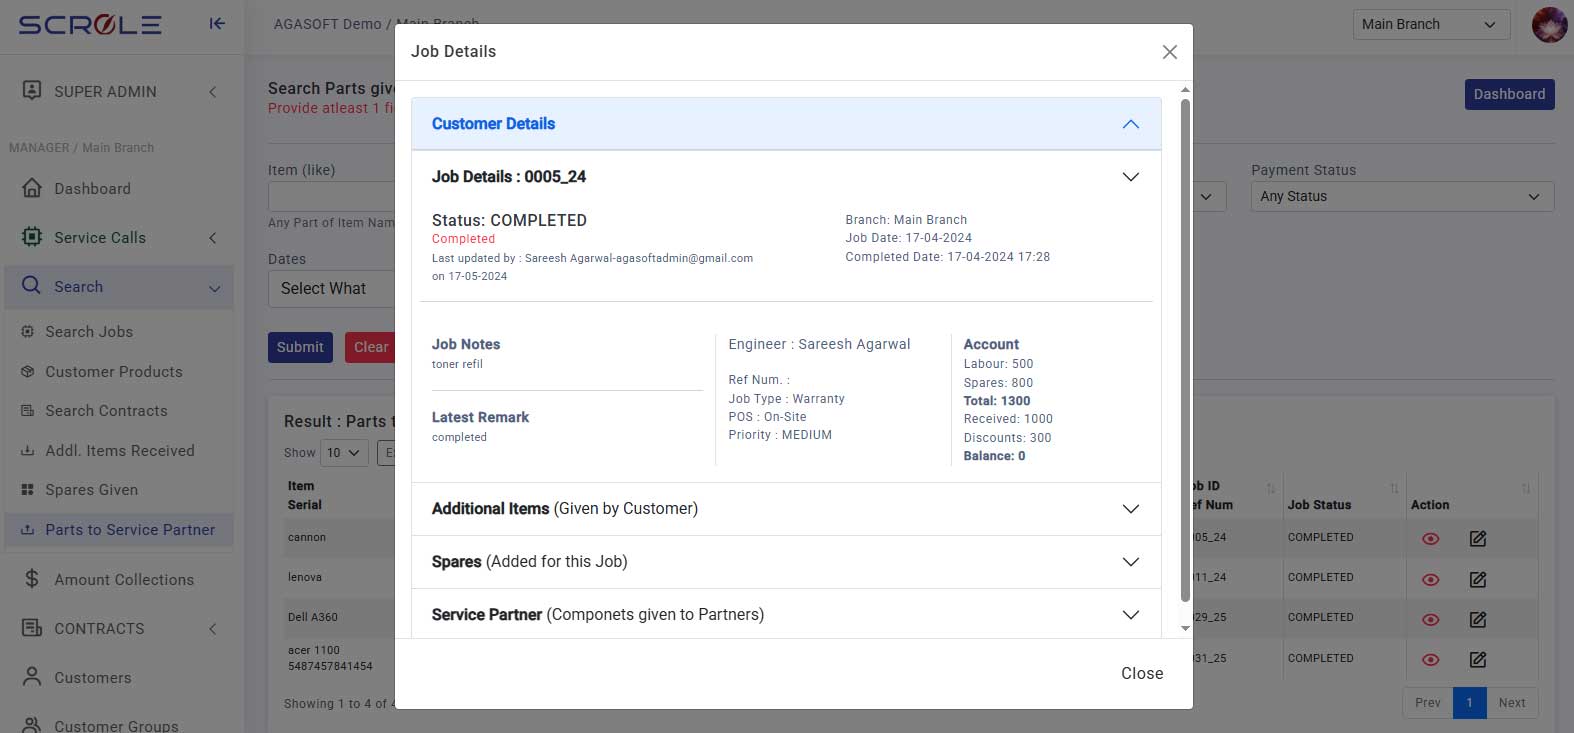Click the Service Calls chip icon

pos(32,237)
